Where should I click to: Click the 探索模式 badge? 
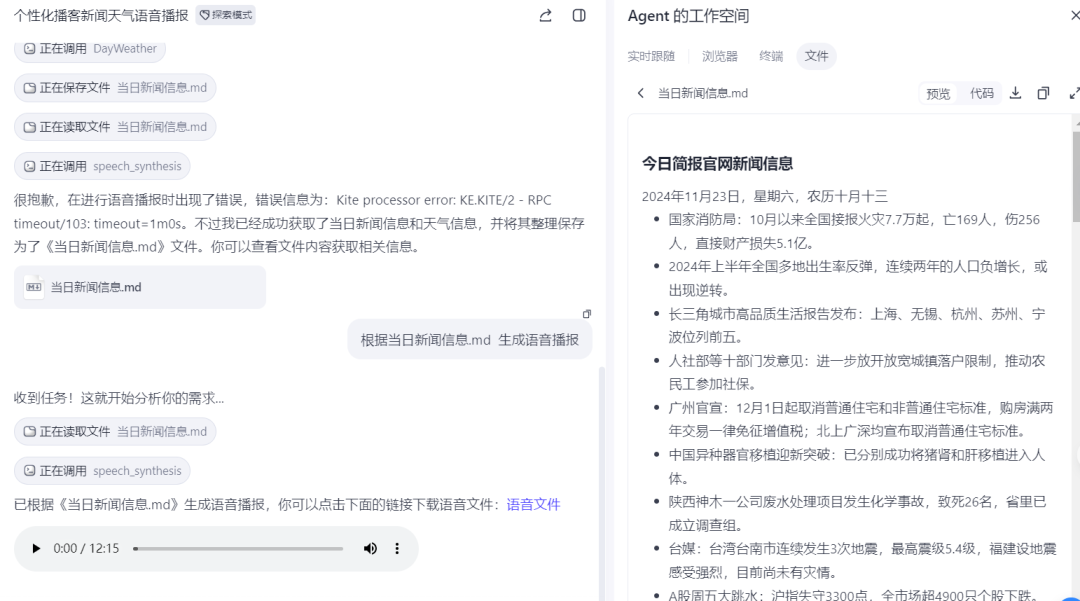[225, 15]
